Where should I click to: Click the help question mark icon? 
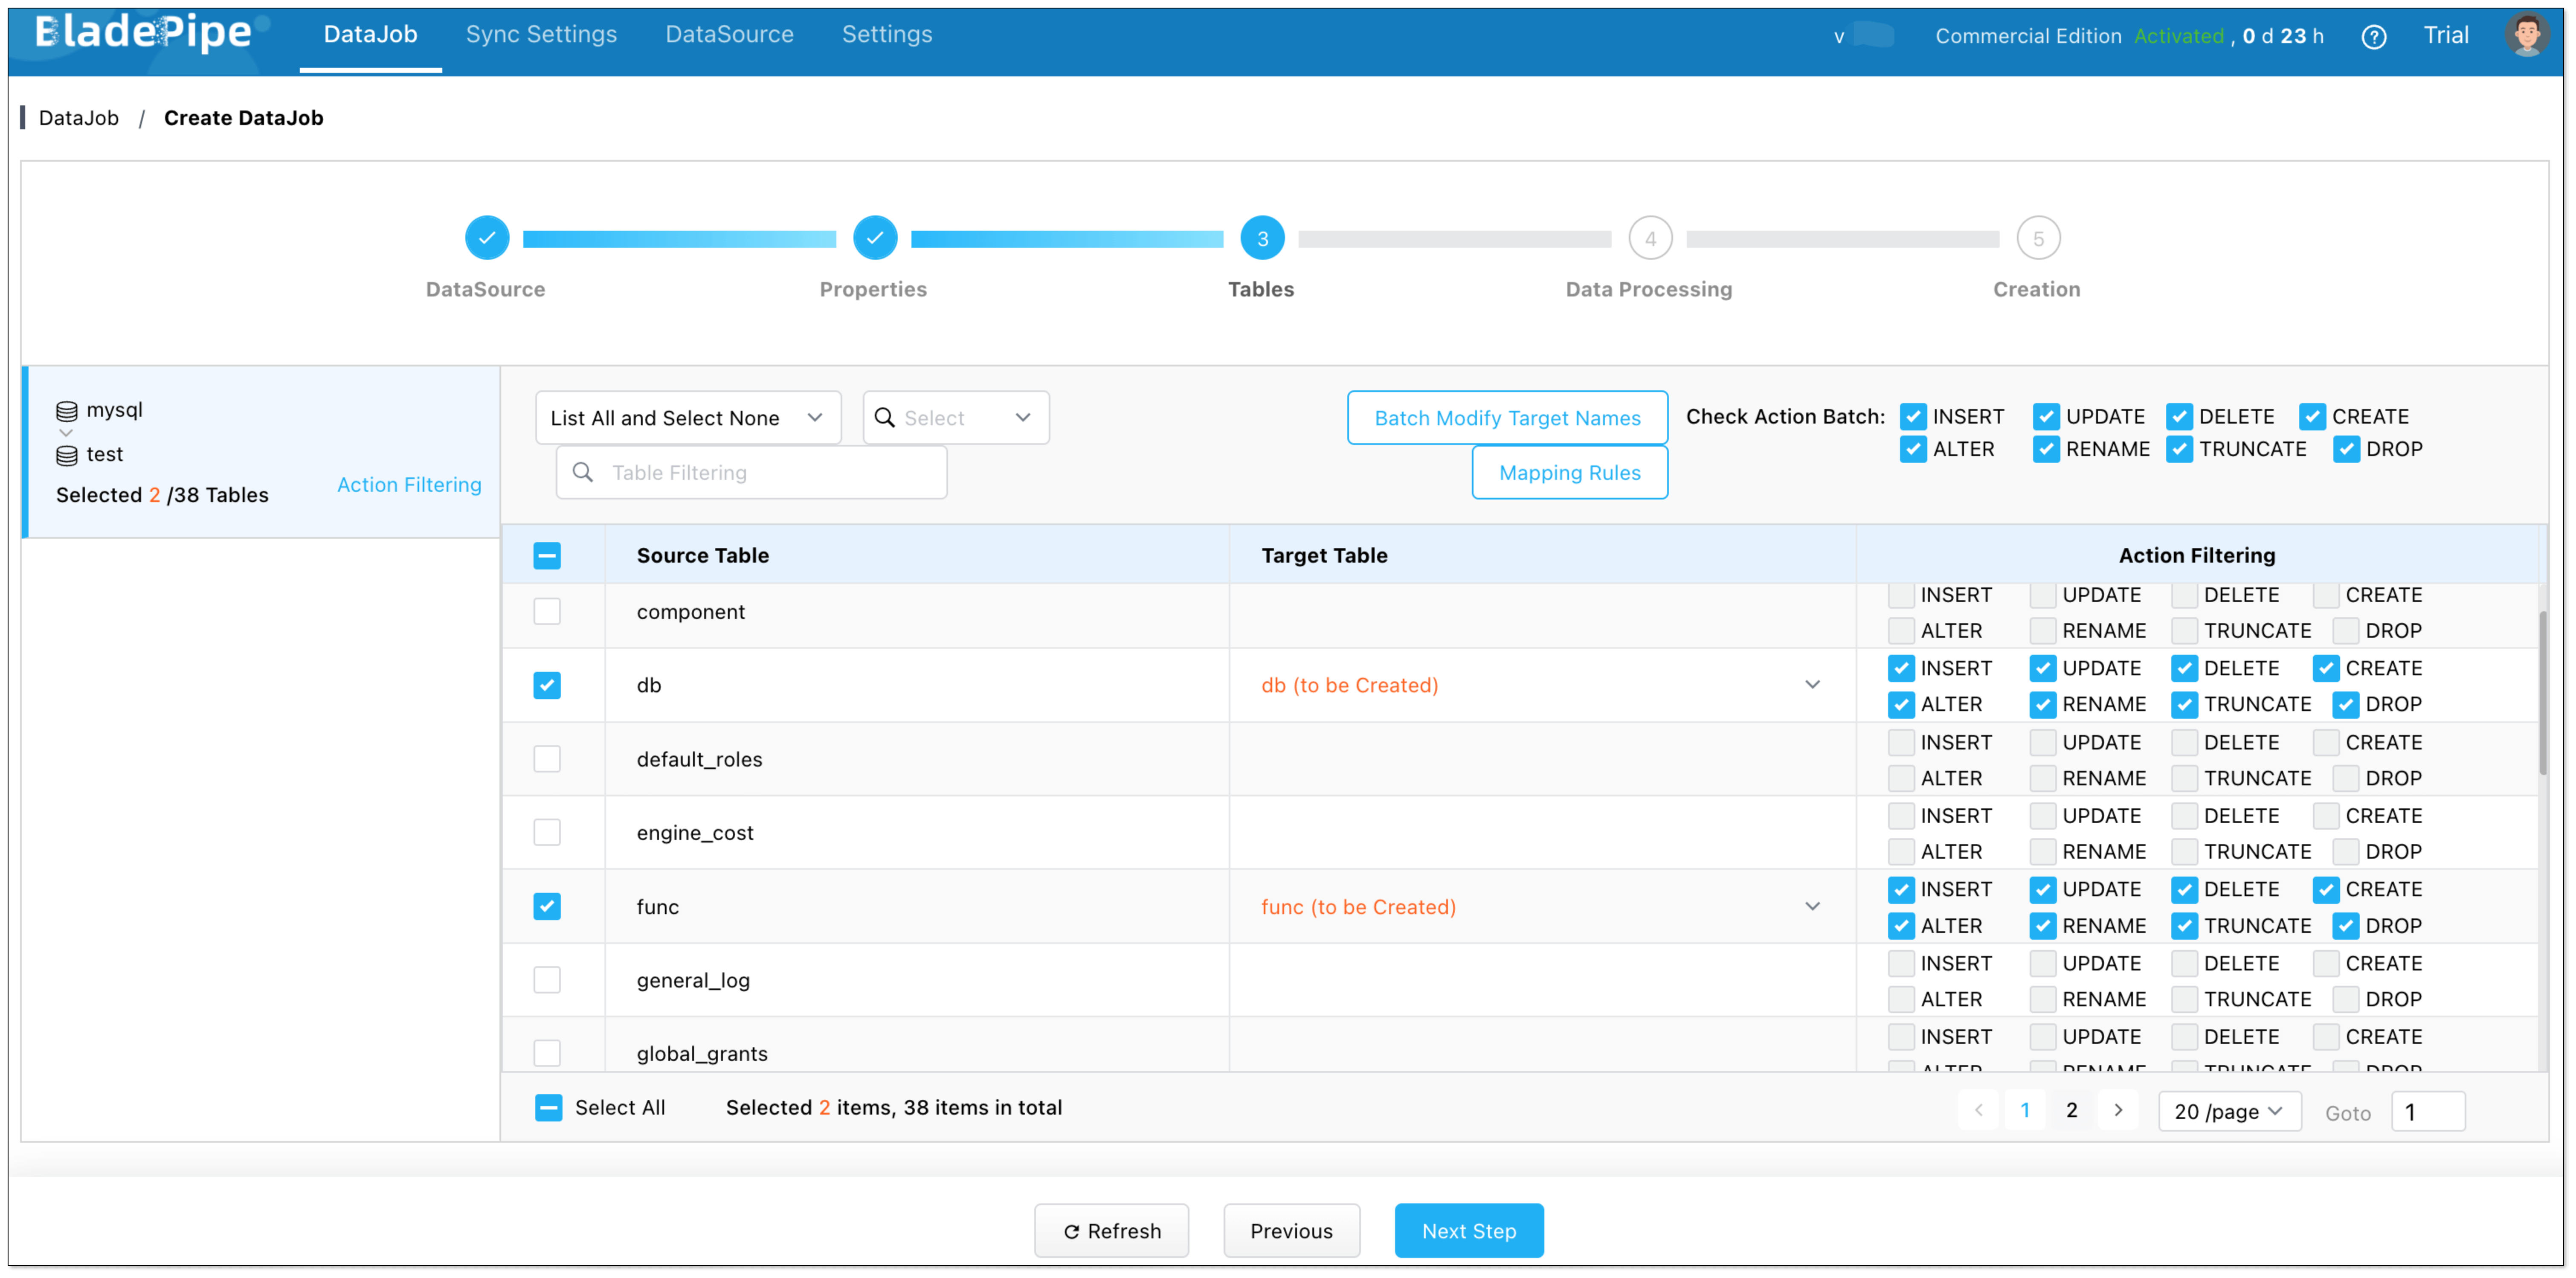(2373, 37)
